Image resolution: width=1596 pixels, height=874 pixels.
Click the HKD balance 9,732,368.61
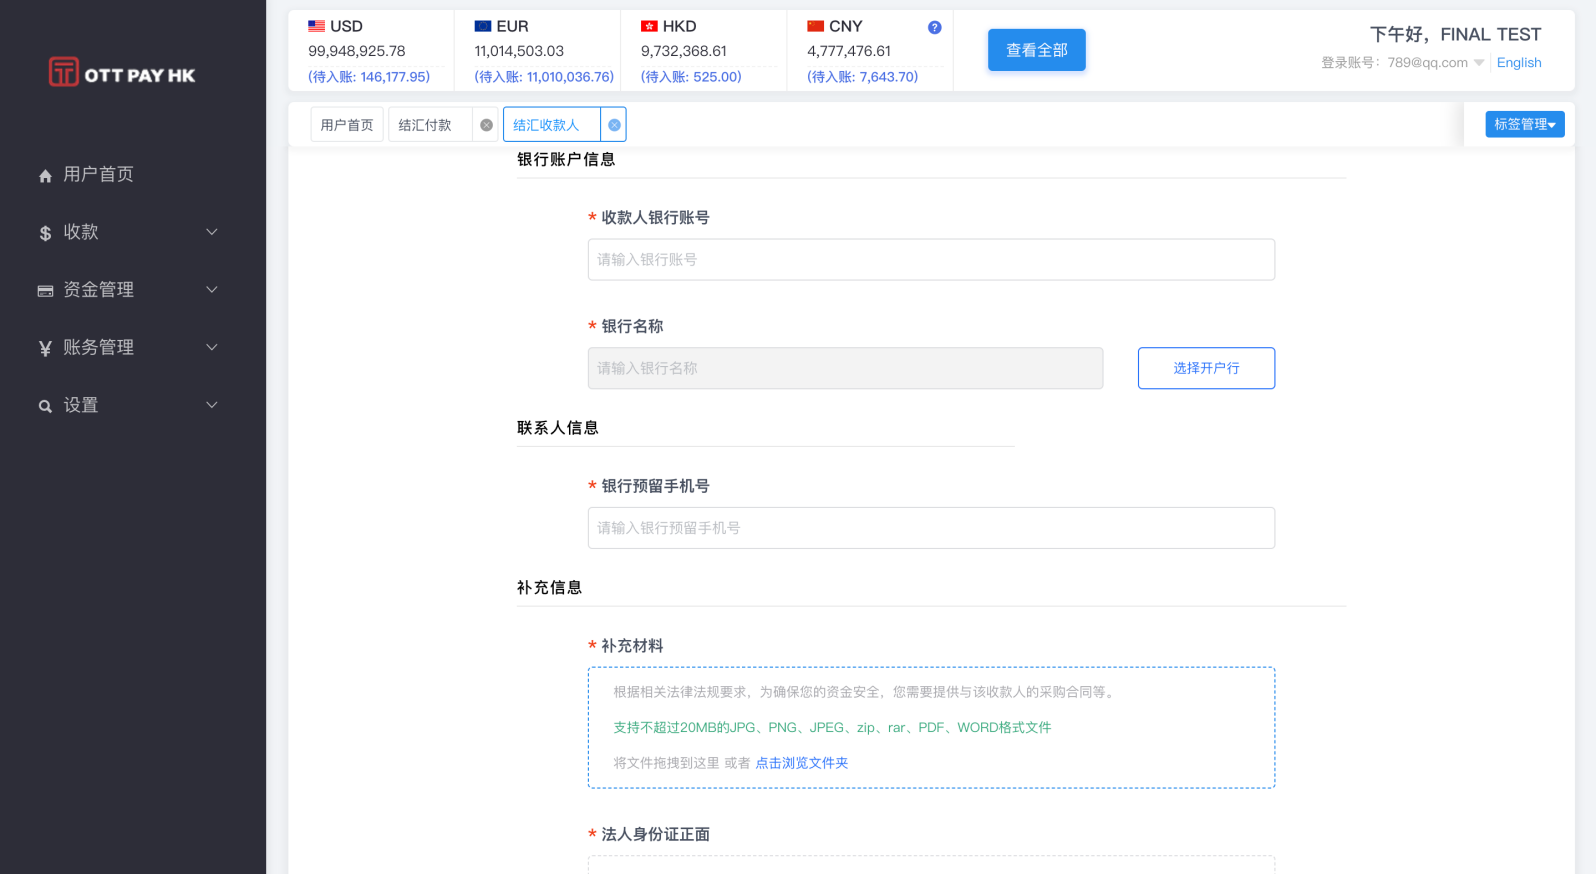pyautogui.click(x=684, y=51)
